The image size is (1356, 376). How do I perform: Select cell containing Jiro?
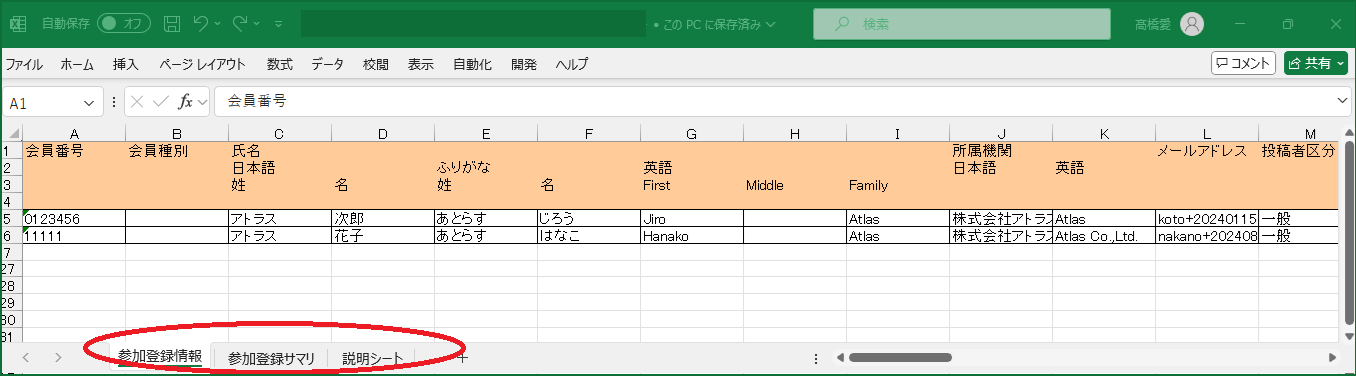[x=692, y=219]
